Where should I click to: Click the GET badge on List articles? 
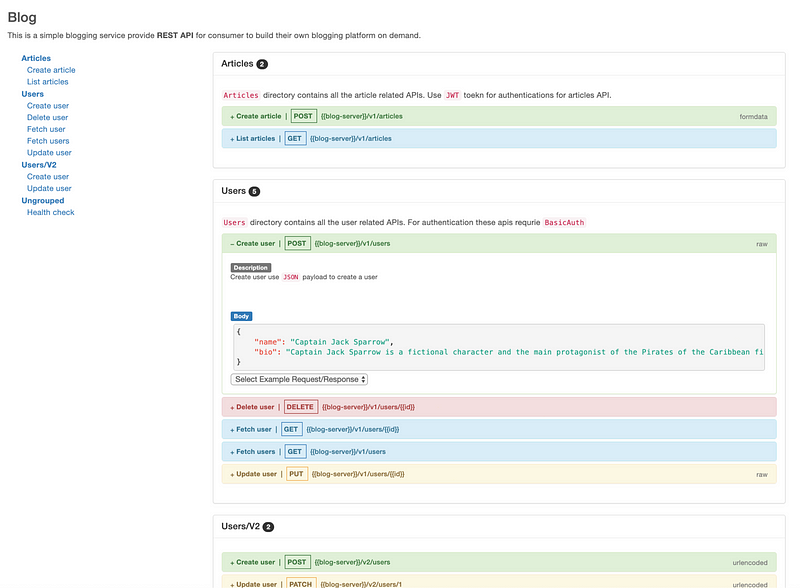(294, 138)
